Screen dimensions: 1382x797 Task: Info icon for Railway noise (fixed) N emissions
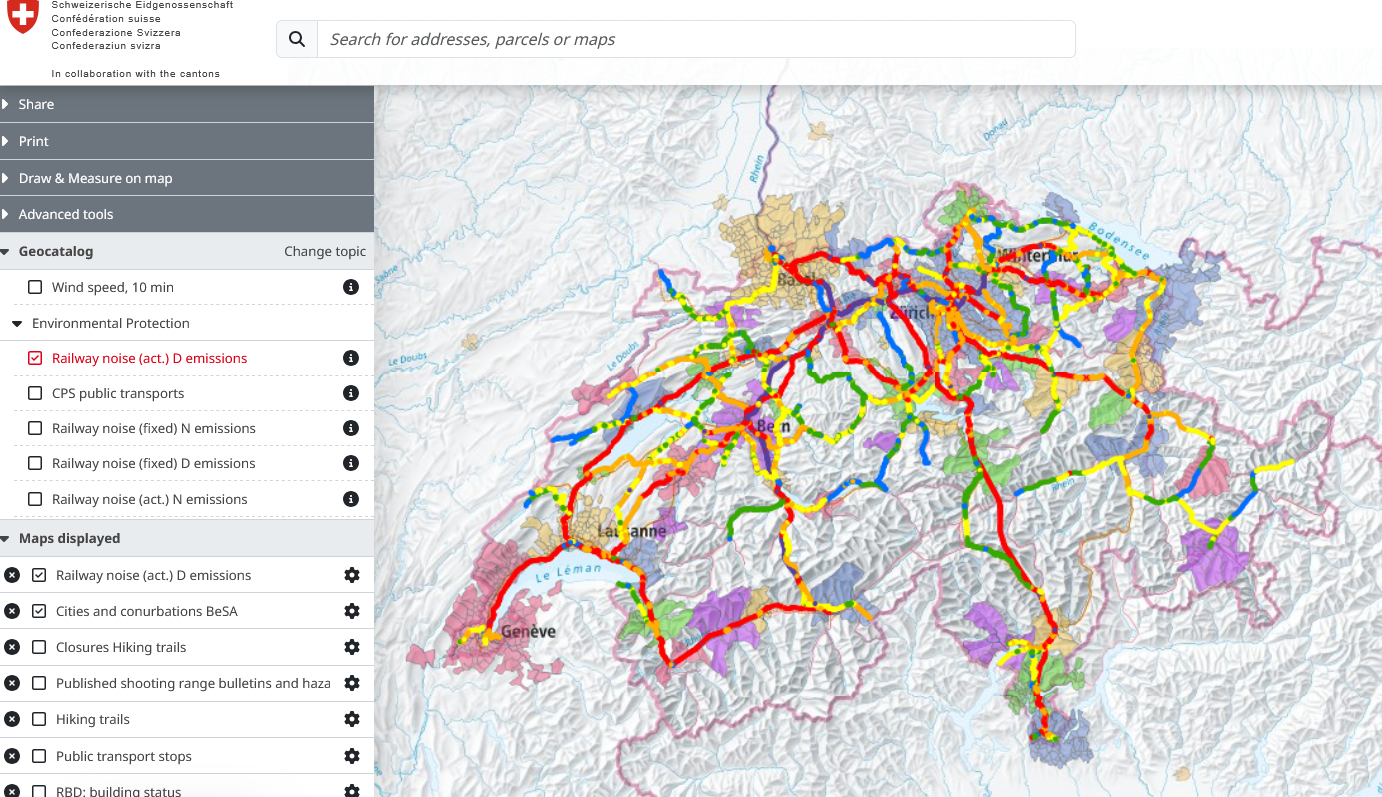point(350,428)
